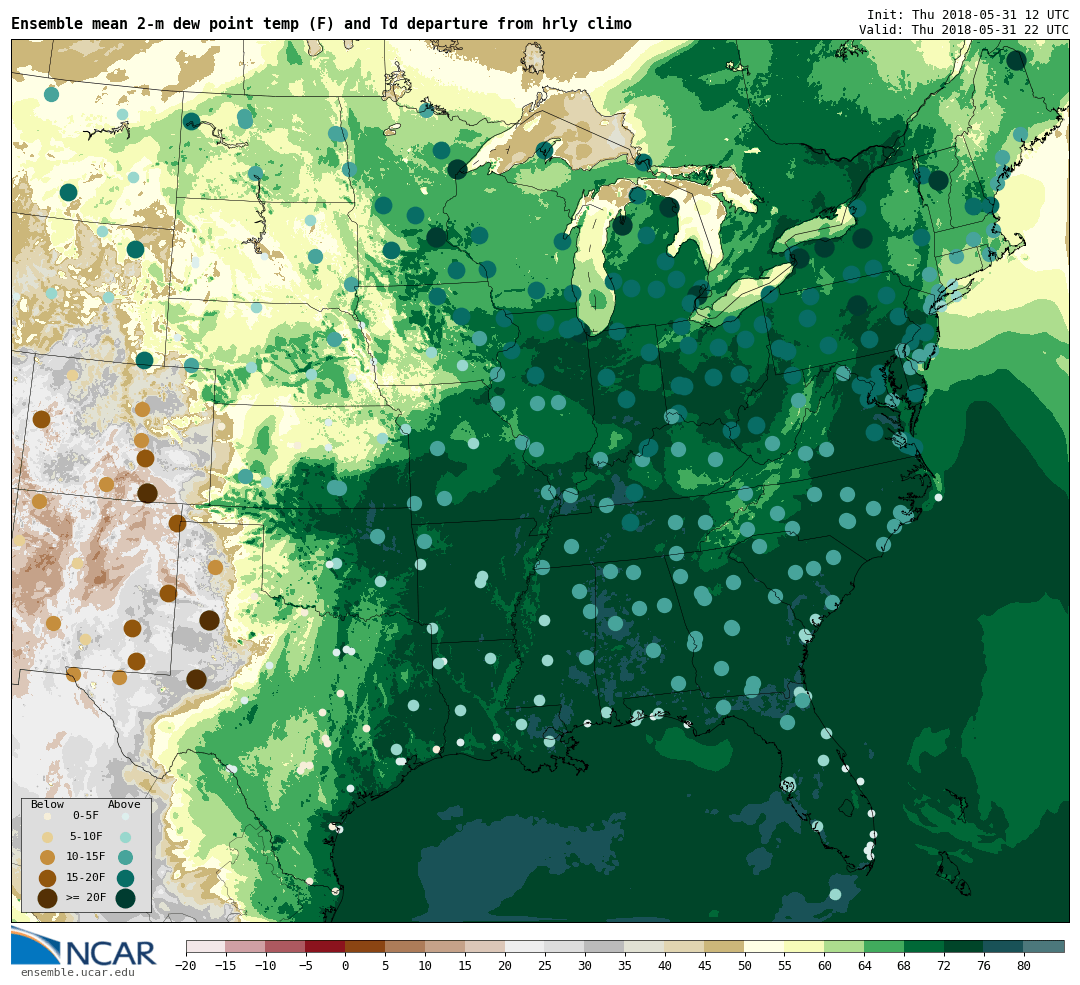The width and height of the screenshot is (1080, 985).
Task: Click the '45' colorbar tick label
Action: point(705,966)
